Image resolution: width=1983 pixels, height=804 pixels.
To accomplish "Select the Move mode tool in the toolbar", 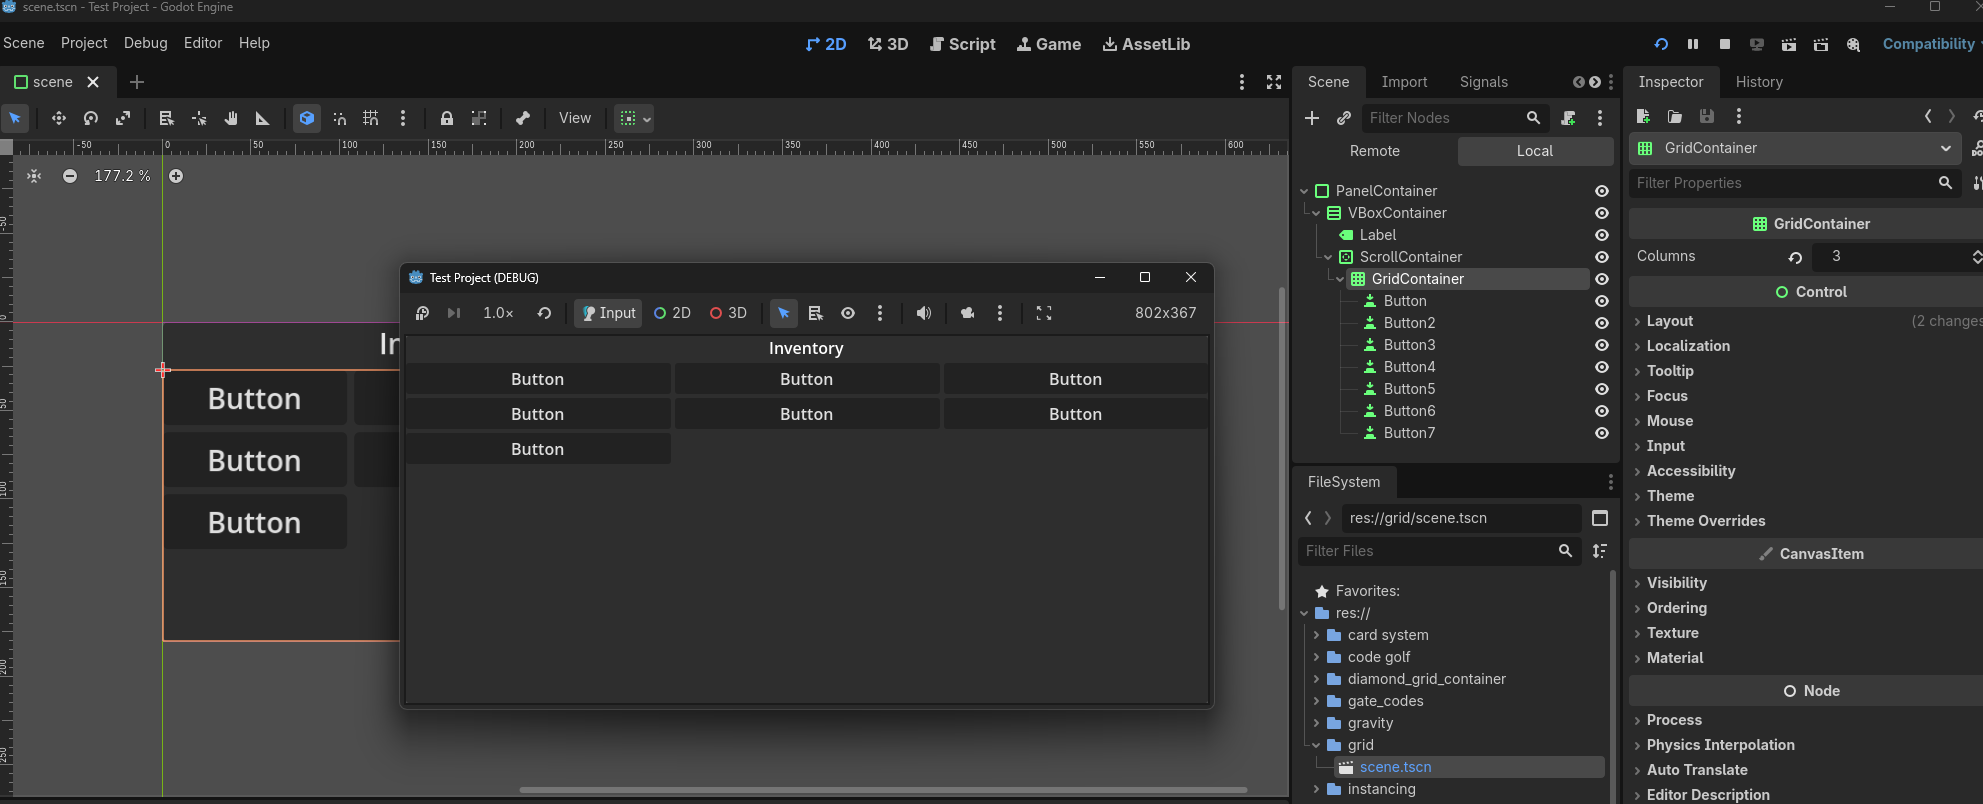I will [x=59, y=118].
